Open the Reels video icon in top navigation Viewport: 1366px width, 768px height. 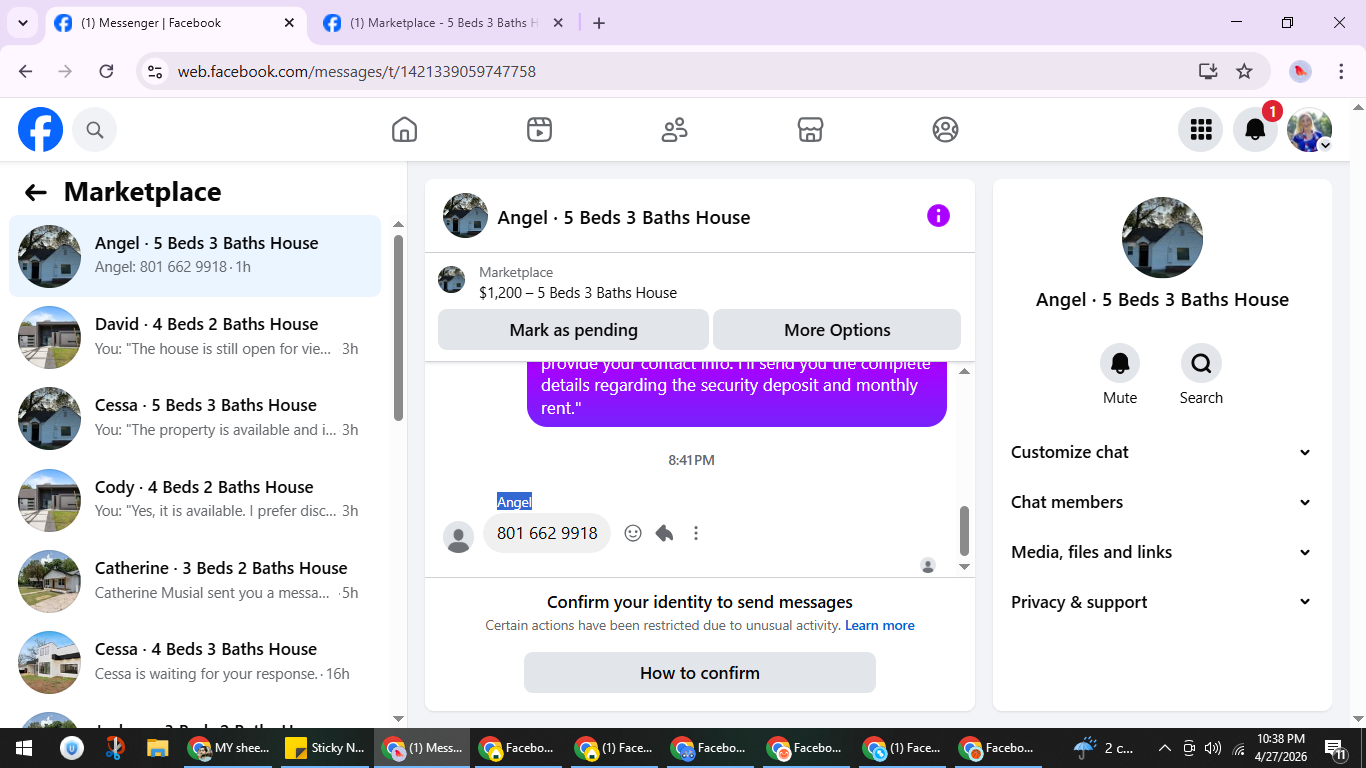click(x=540, y=130)
